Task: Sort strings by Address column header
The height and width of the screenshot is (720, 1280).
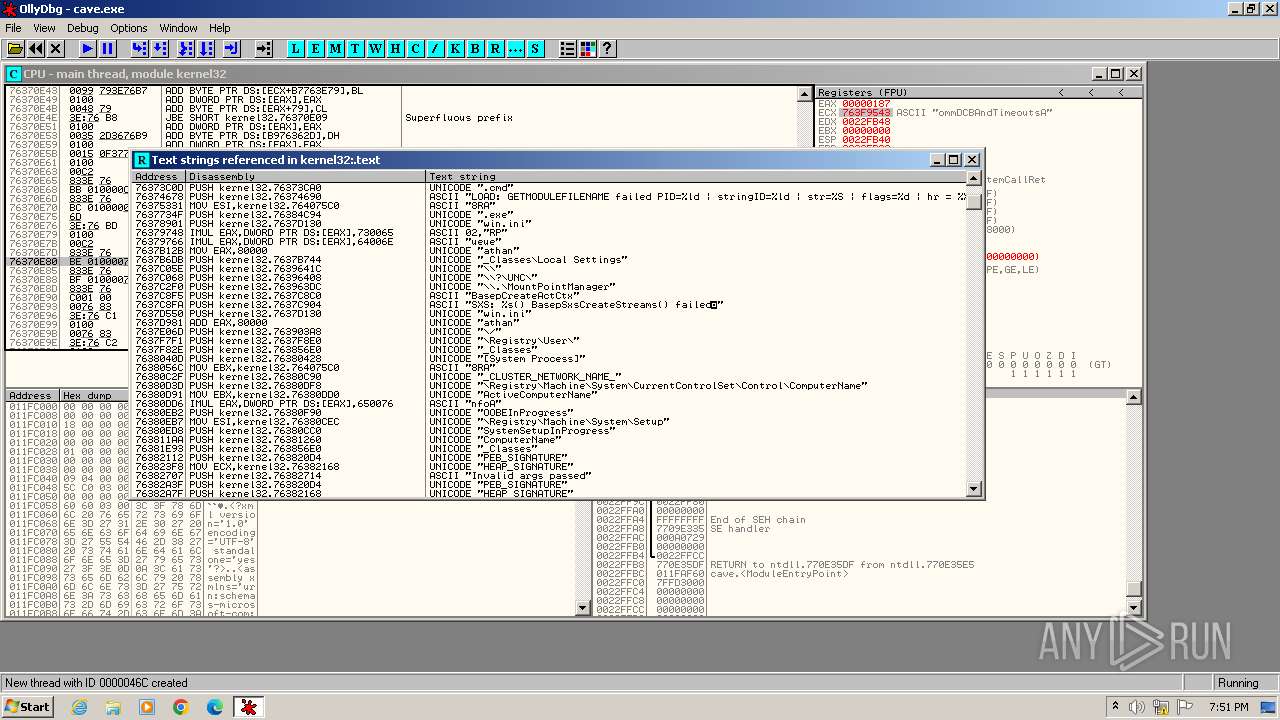Action: [x=159, y=177]
